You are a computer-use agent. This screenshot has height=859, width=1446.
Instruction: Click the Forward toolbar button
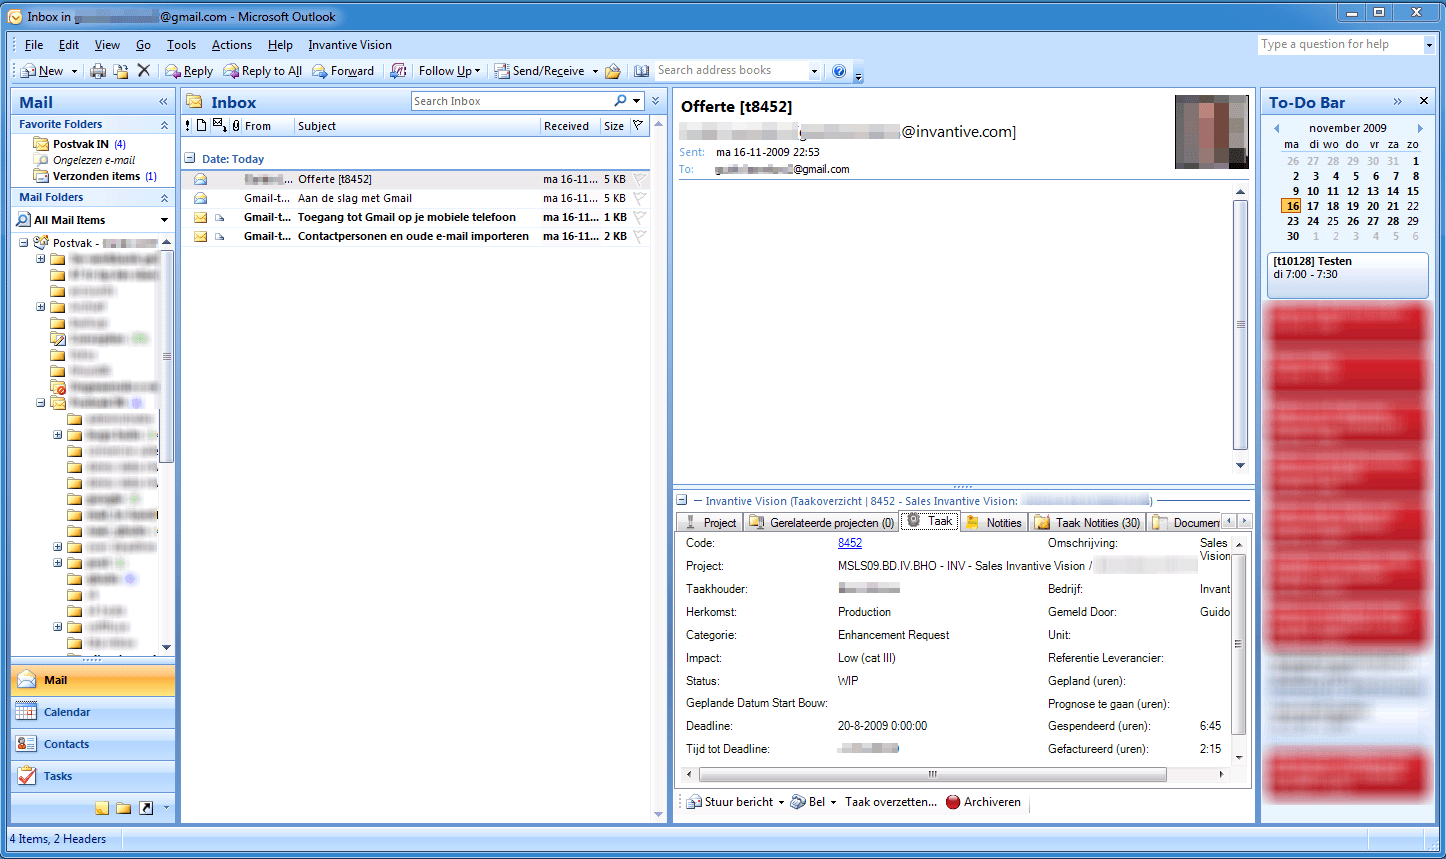pos(343,71)
